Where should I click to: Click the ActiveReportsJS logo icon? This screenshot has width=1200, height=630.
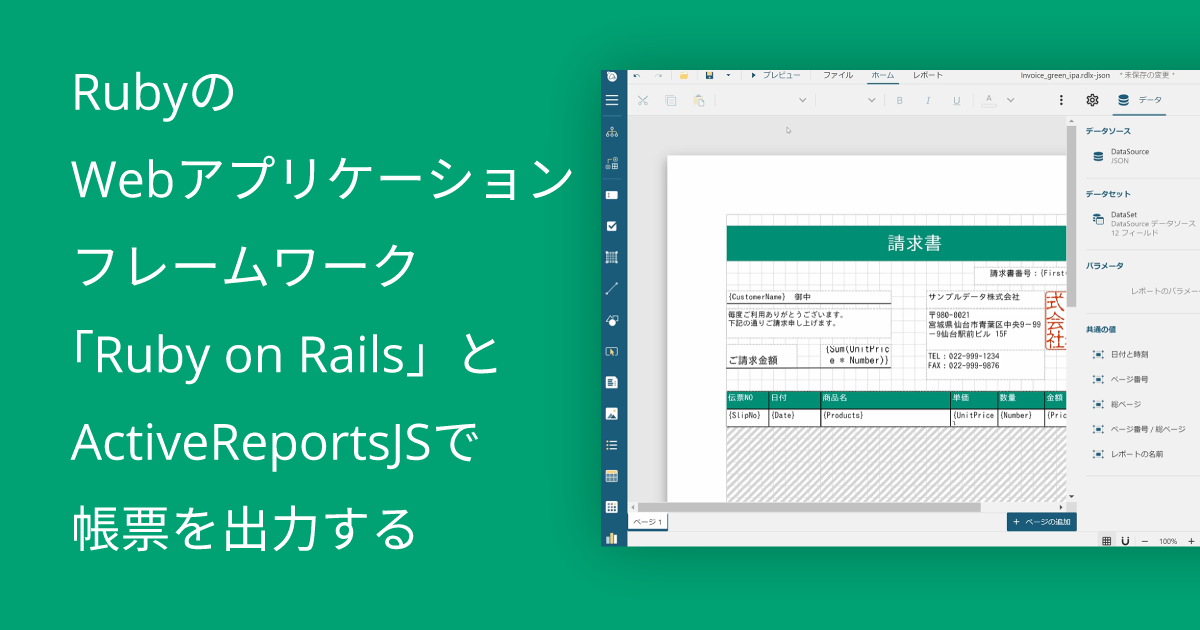612,76
